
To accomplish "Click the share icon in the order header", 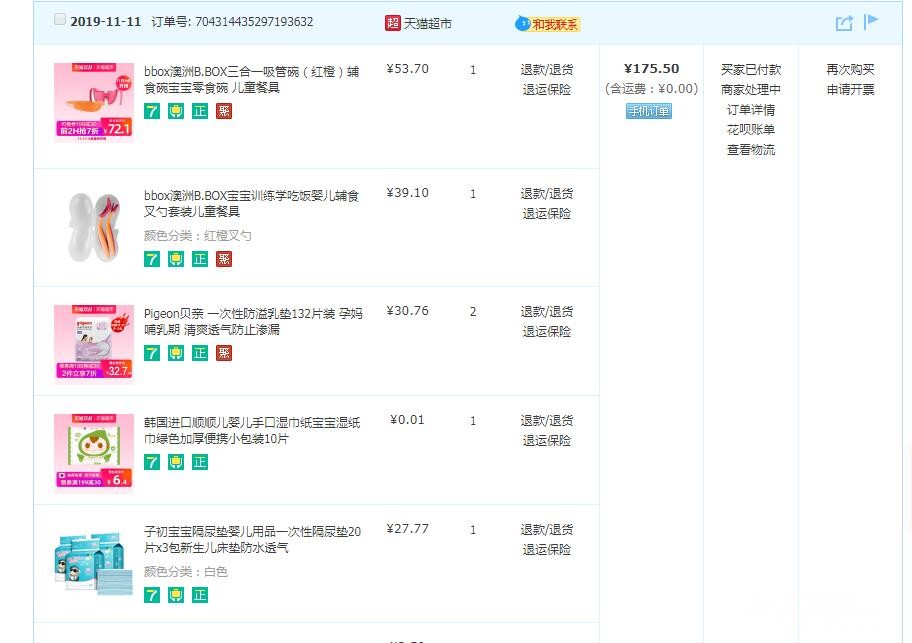I will point(844,23).
